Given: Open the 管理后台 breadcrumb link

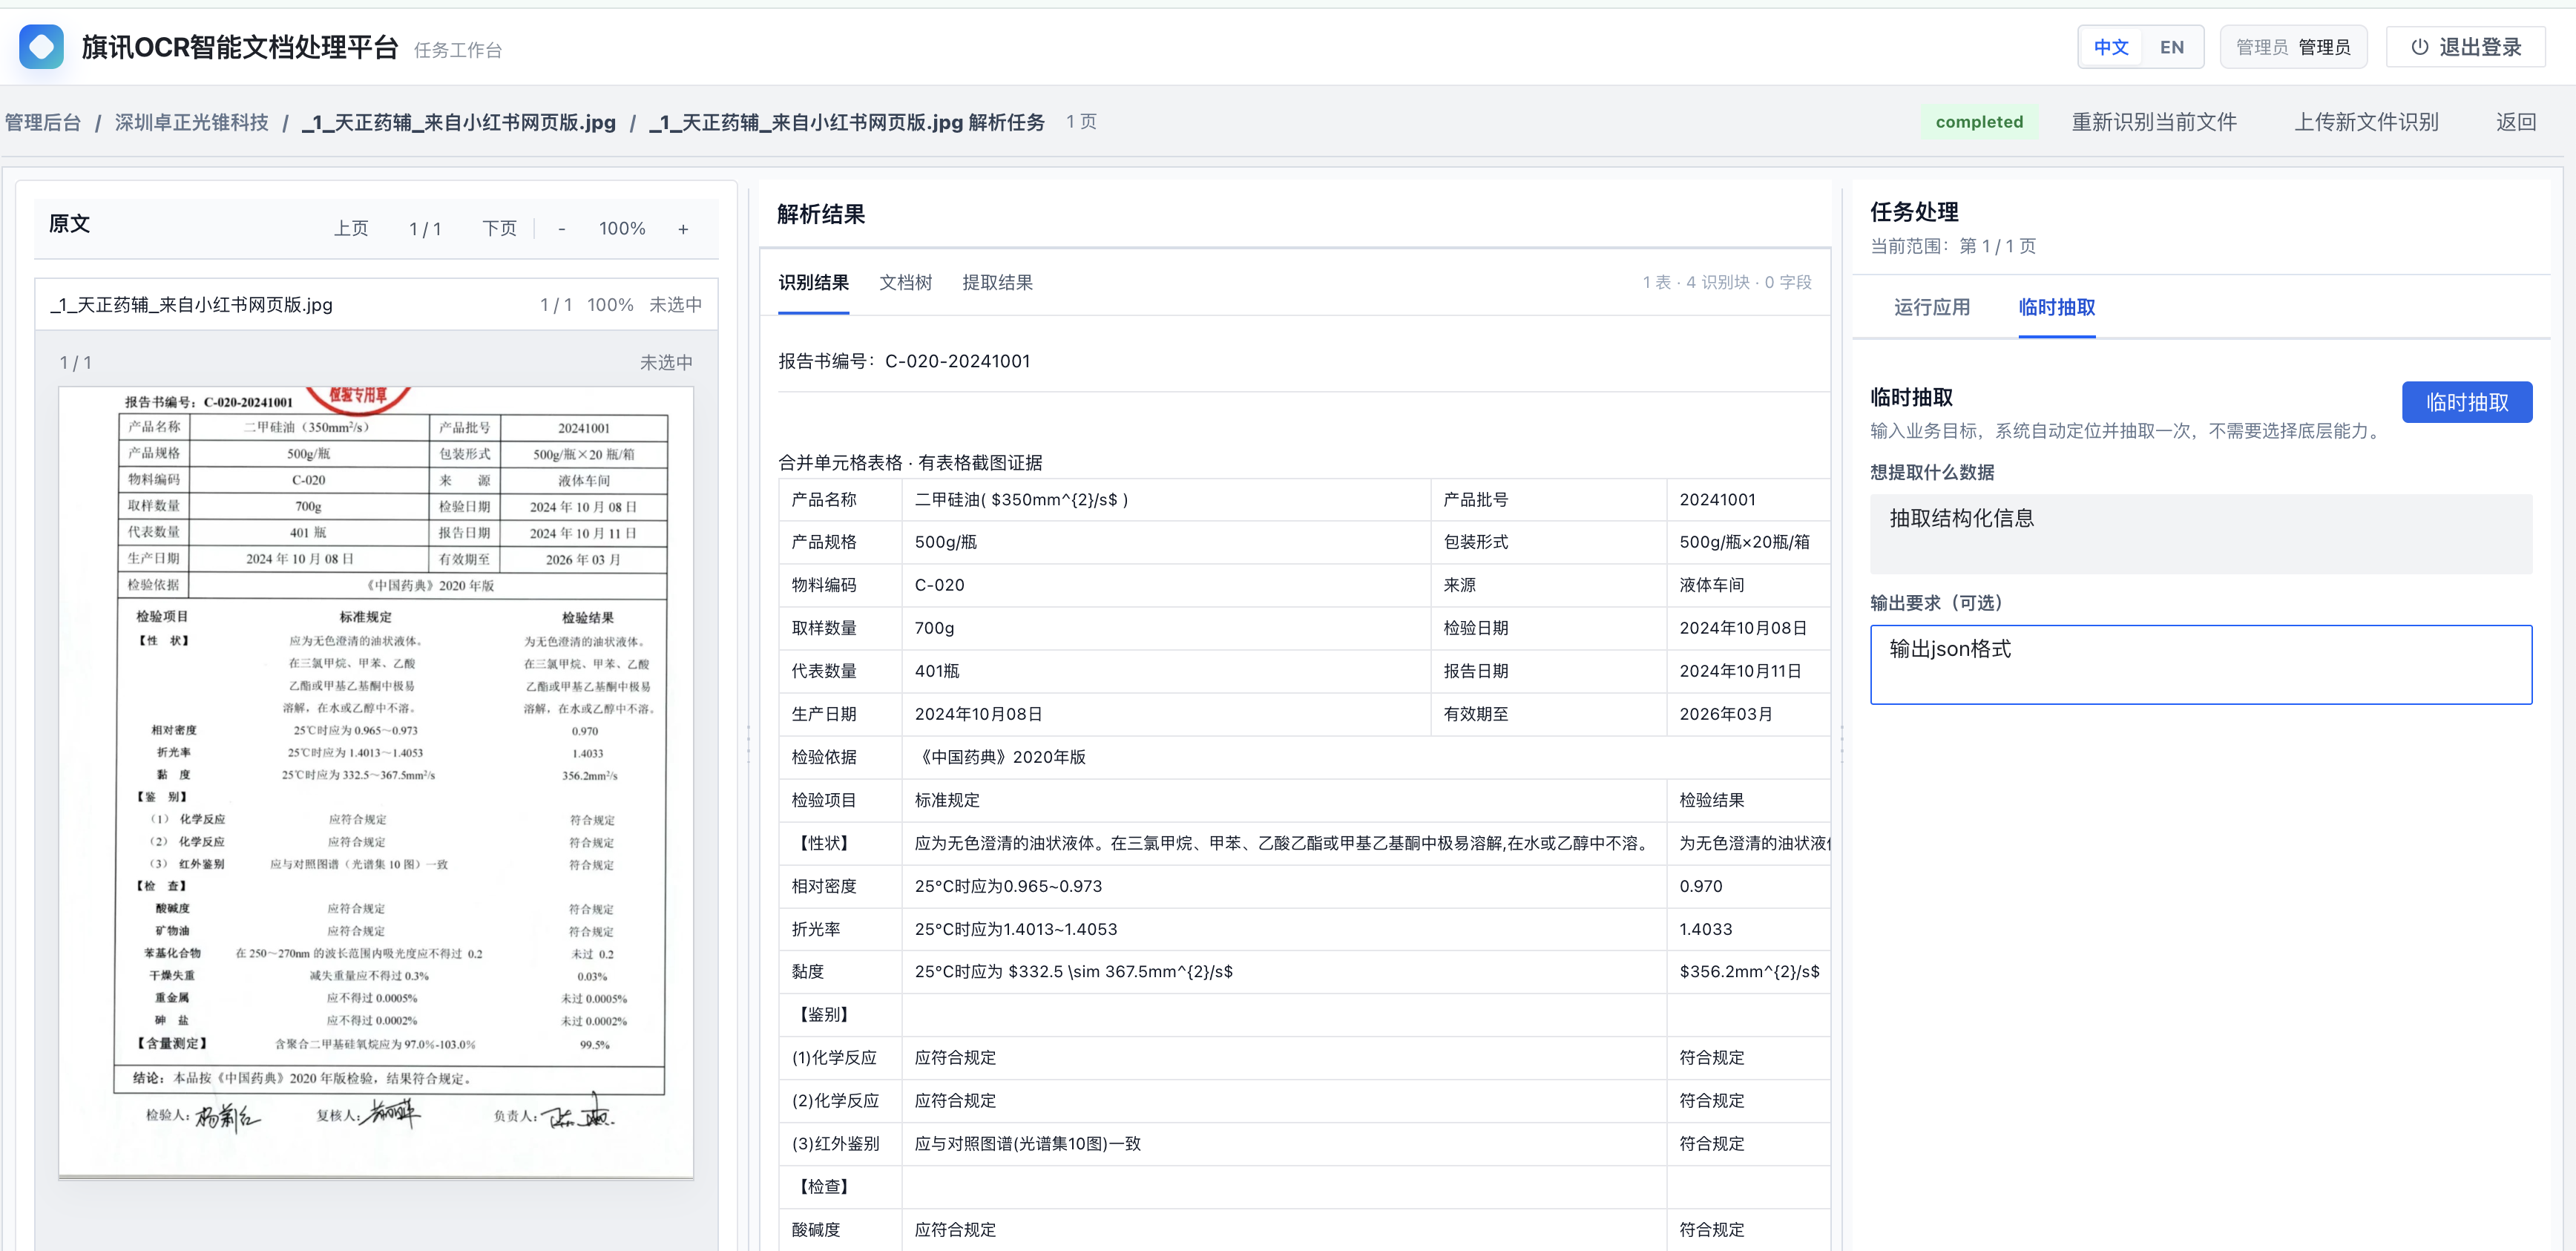Looking at the screenshot, I should click(x=43, y=122).
